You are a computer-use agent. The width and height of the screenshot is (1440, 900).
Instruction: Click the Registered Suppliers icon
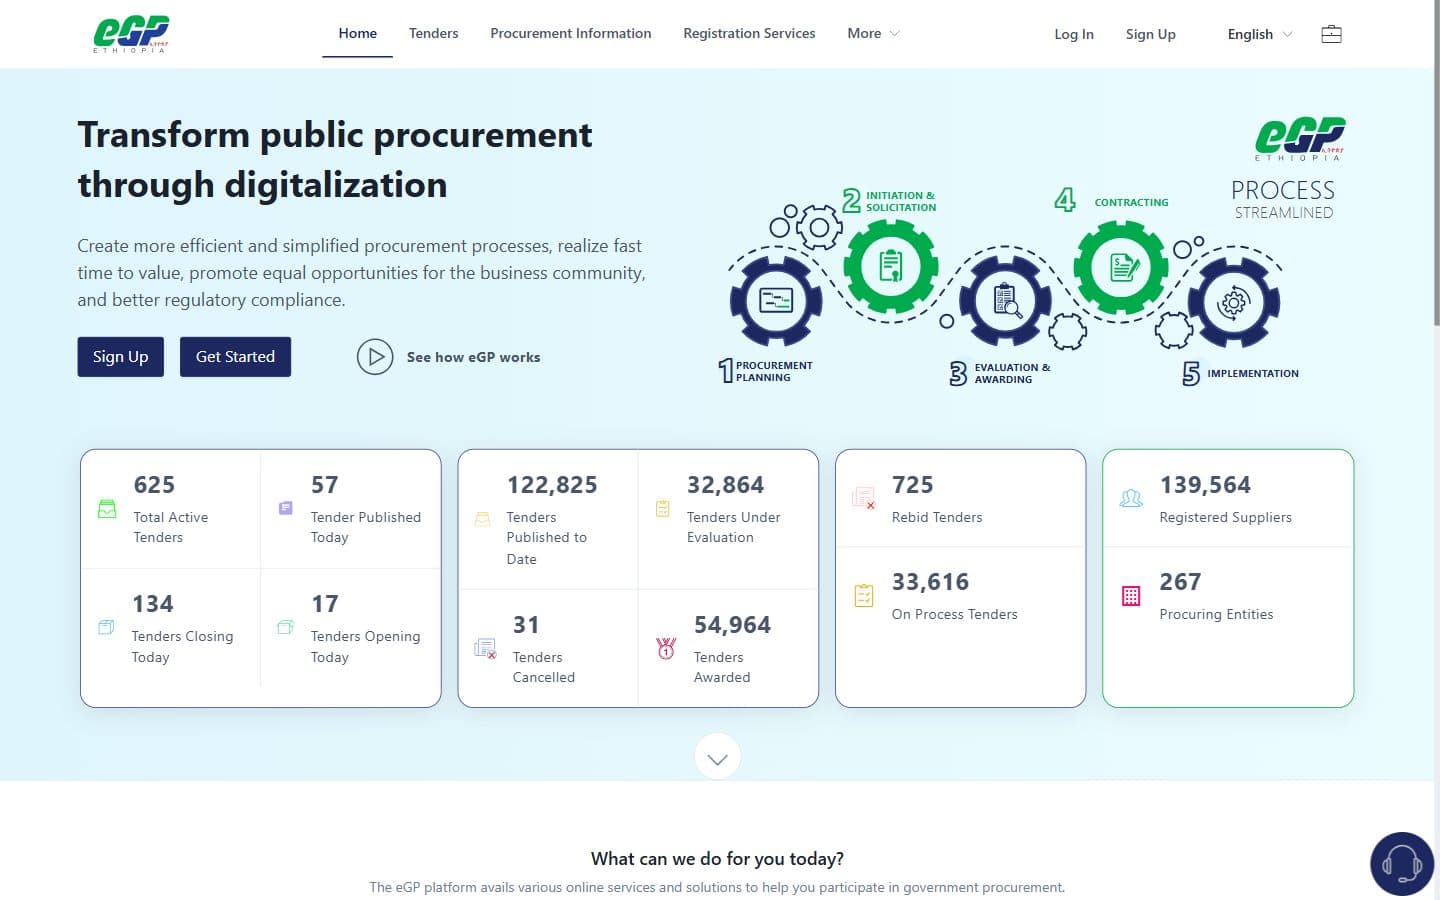click(1131, 498)
